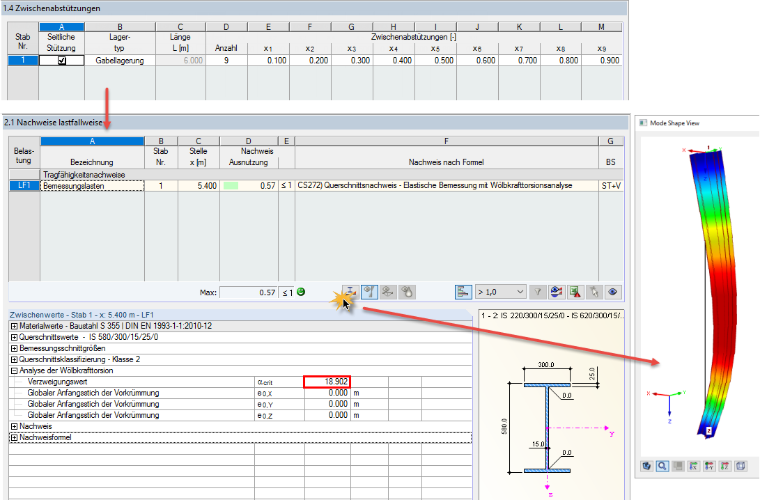Select the x9 cell with value 0.900
Image resolution: width=760 pixels, height=500 pixels.
click(602, 61)
